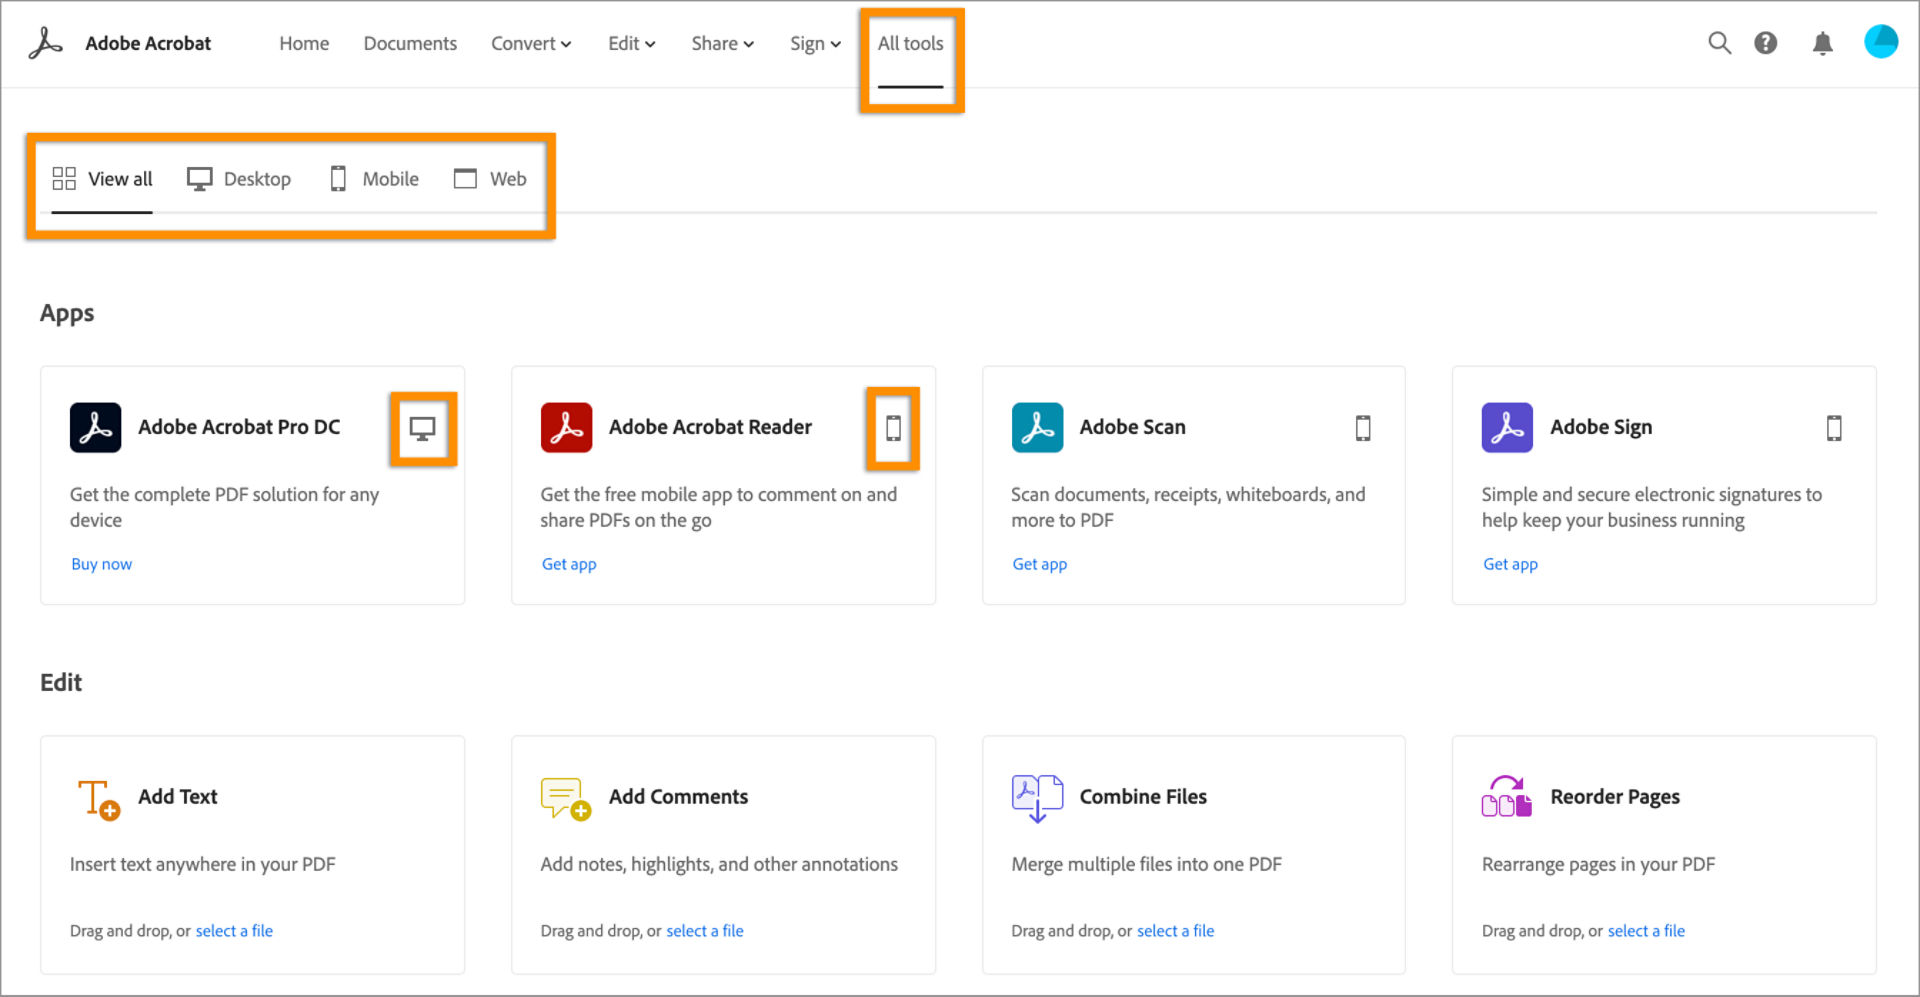
Task: Click the Add Text card title
Action: click(178, 797)
